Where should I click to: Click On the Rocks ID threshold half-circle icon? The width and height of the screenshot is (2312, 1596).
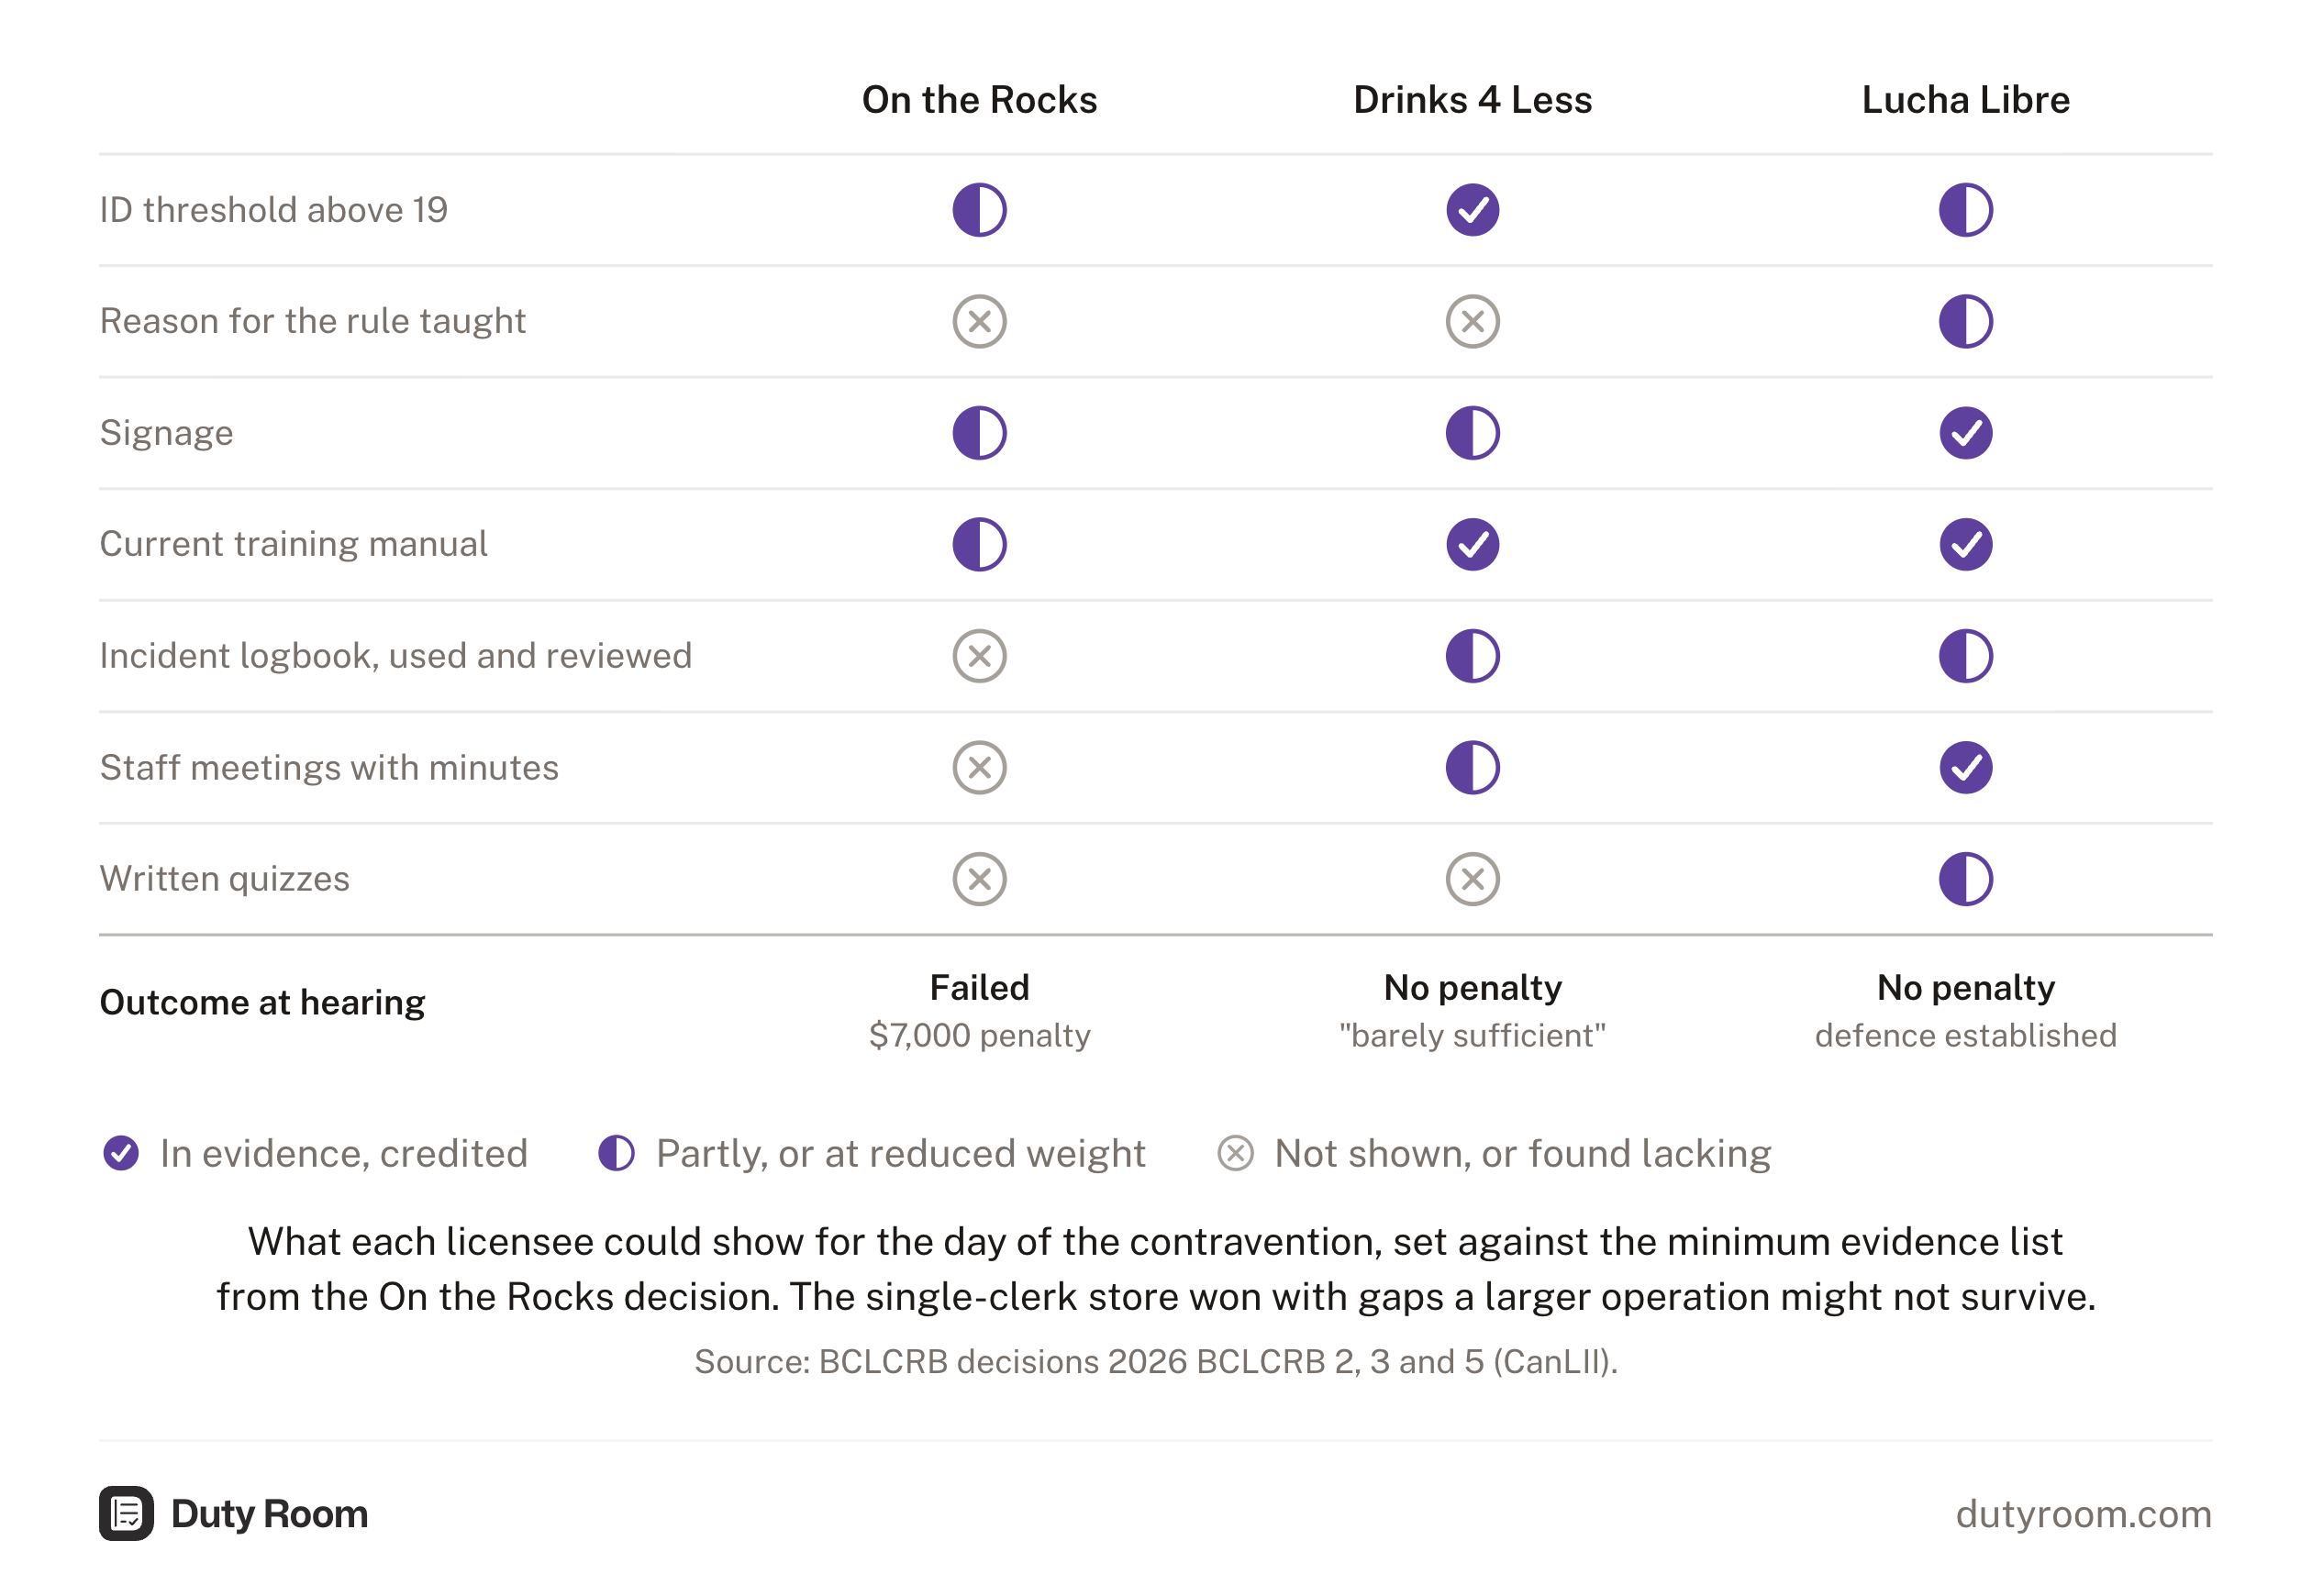(979, 210)
